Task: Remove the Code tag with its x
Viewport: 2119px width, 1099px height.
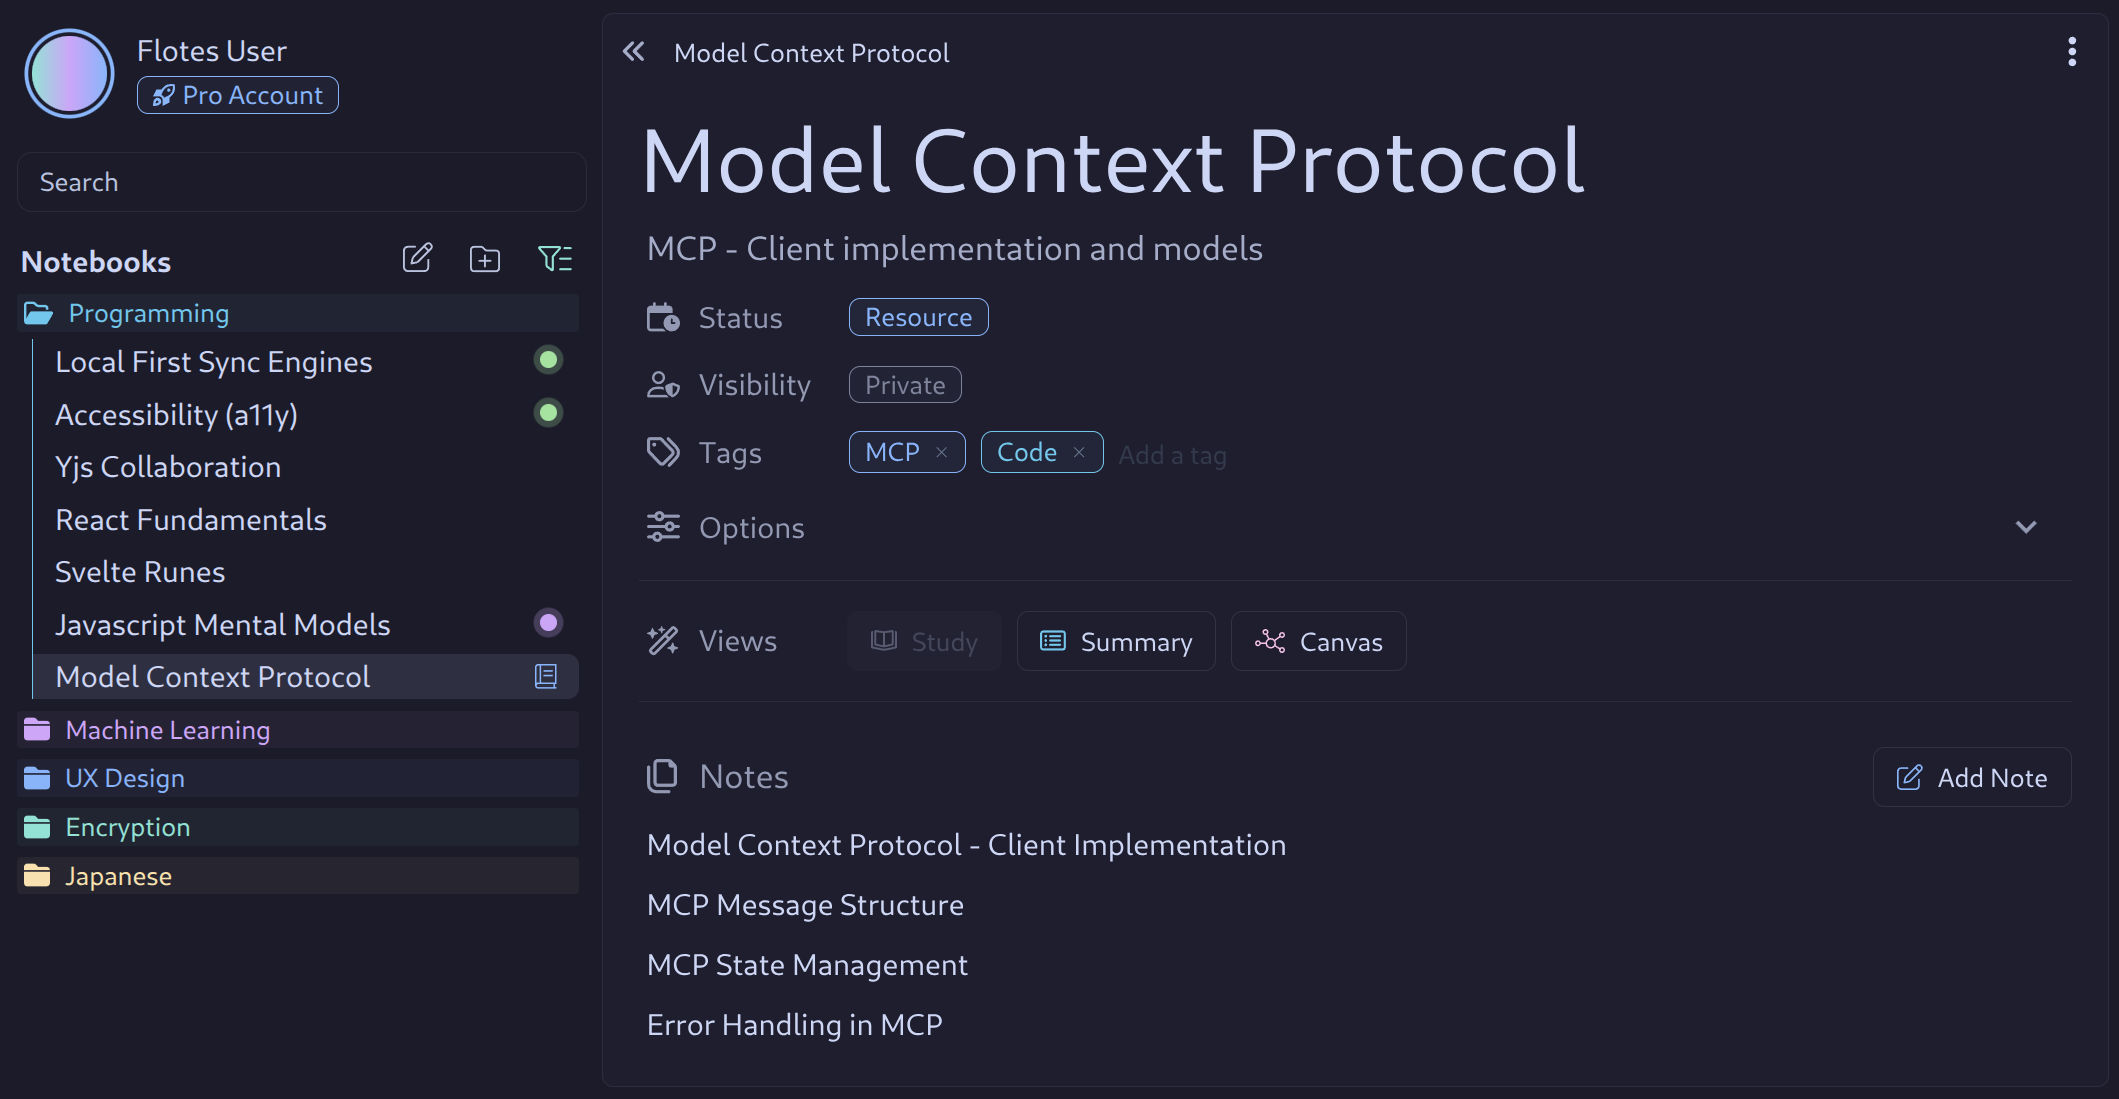Action: coord(1079,453)
